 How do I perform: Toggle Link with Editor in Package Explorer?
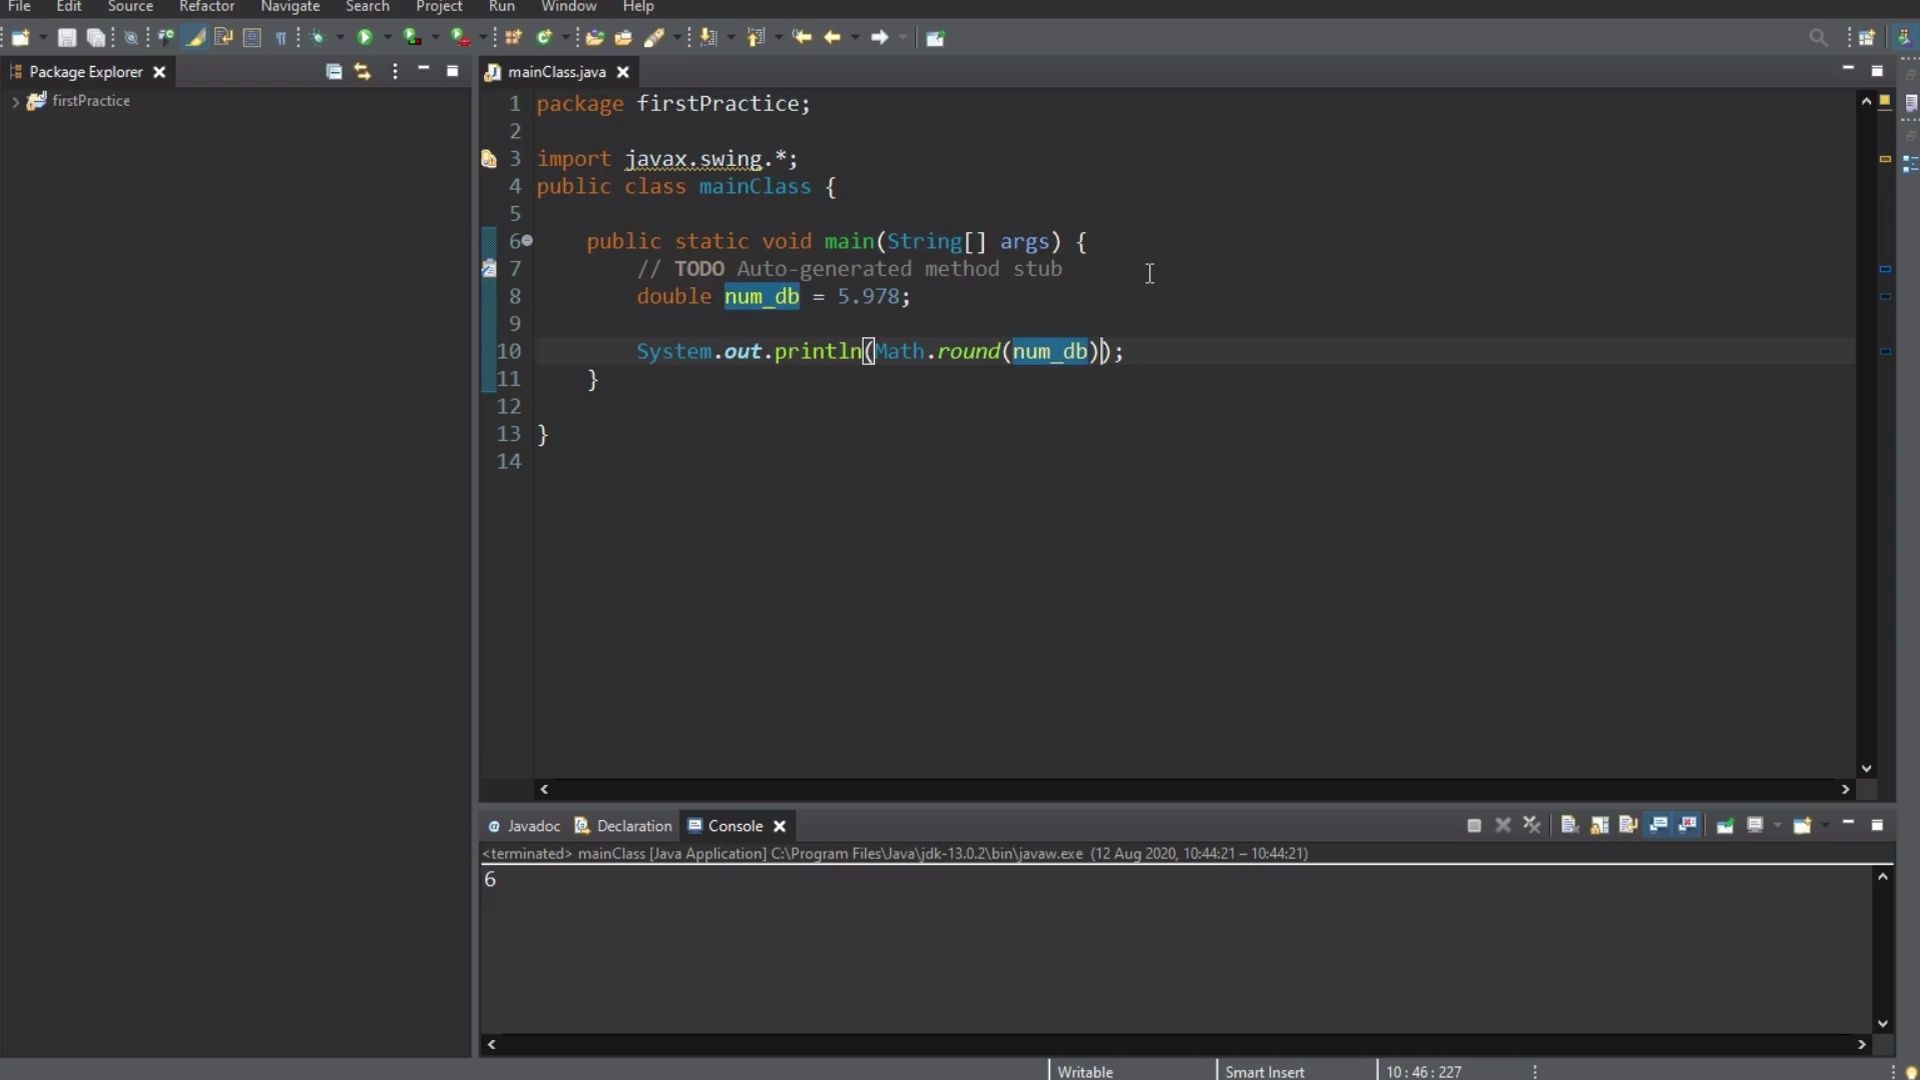pyautogui.click(x=363, y=72)
